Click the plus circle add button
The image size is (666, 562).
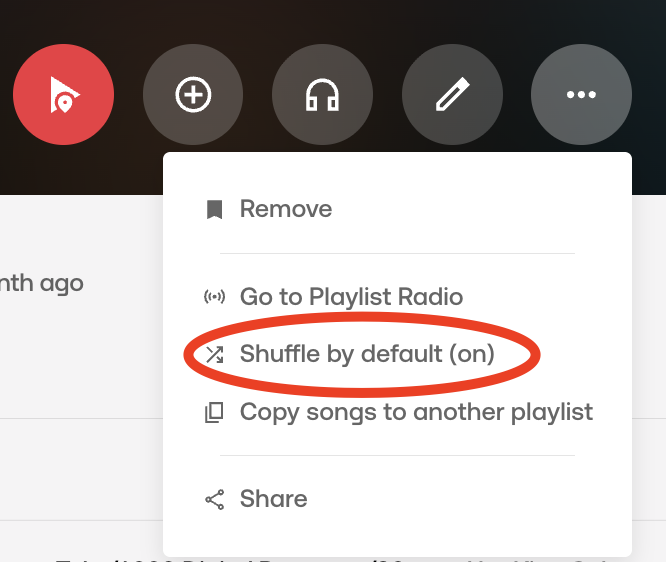(193, 95)
